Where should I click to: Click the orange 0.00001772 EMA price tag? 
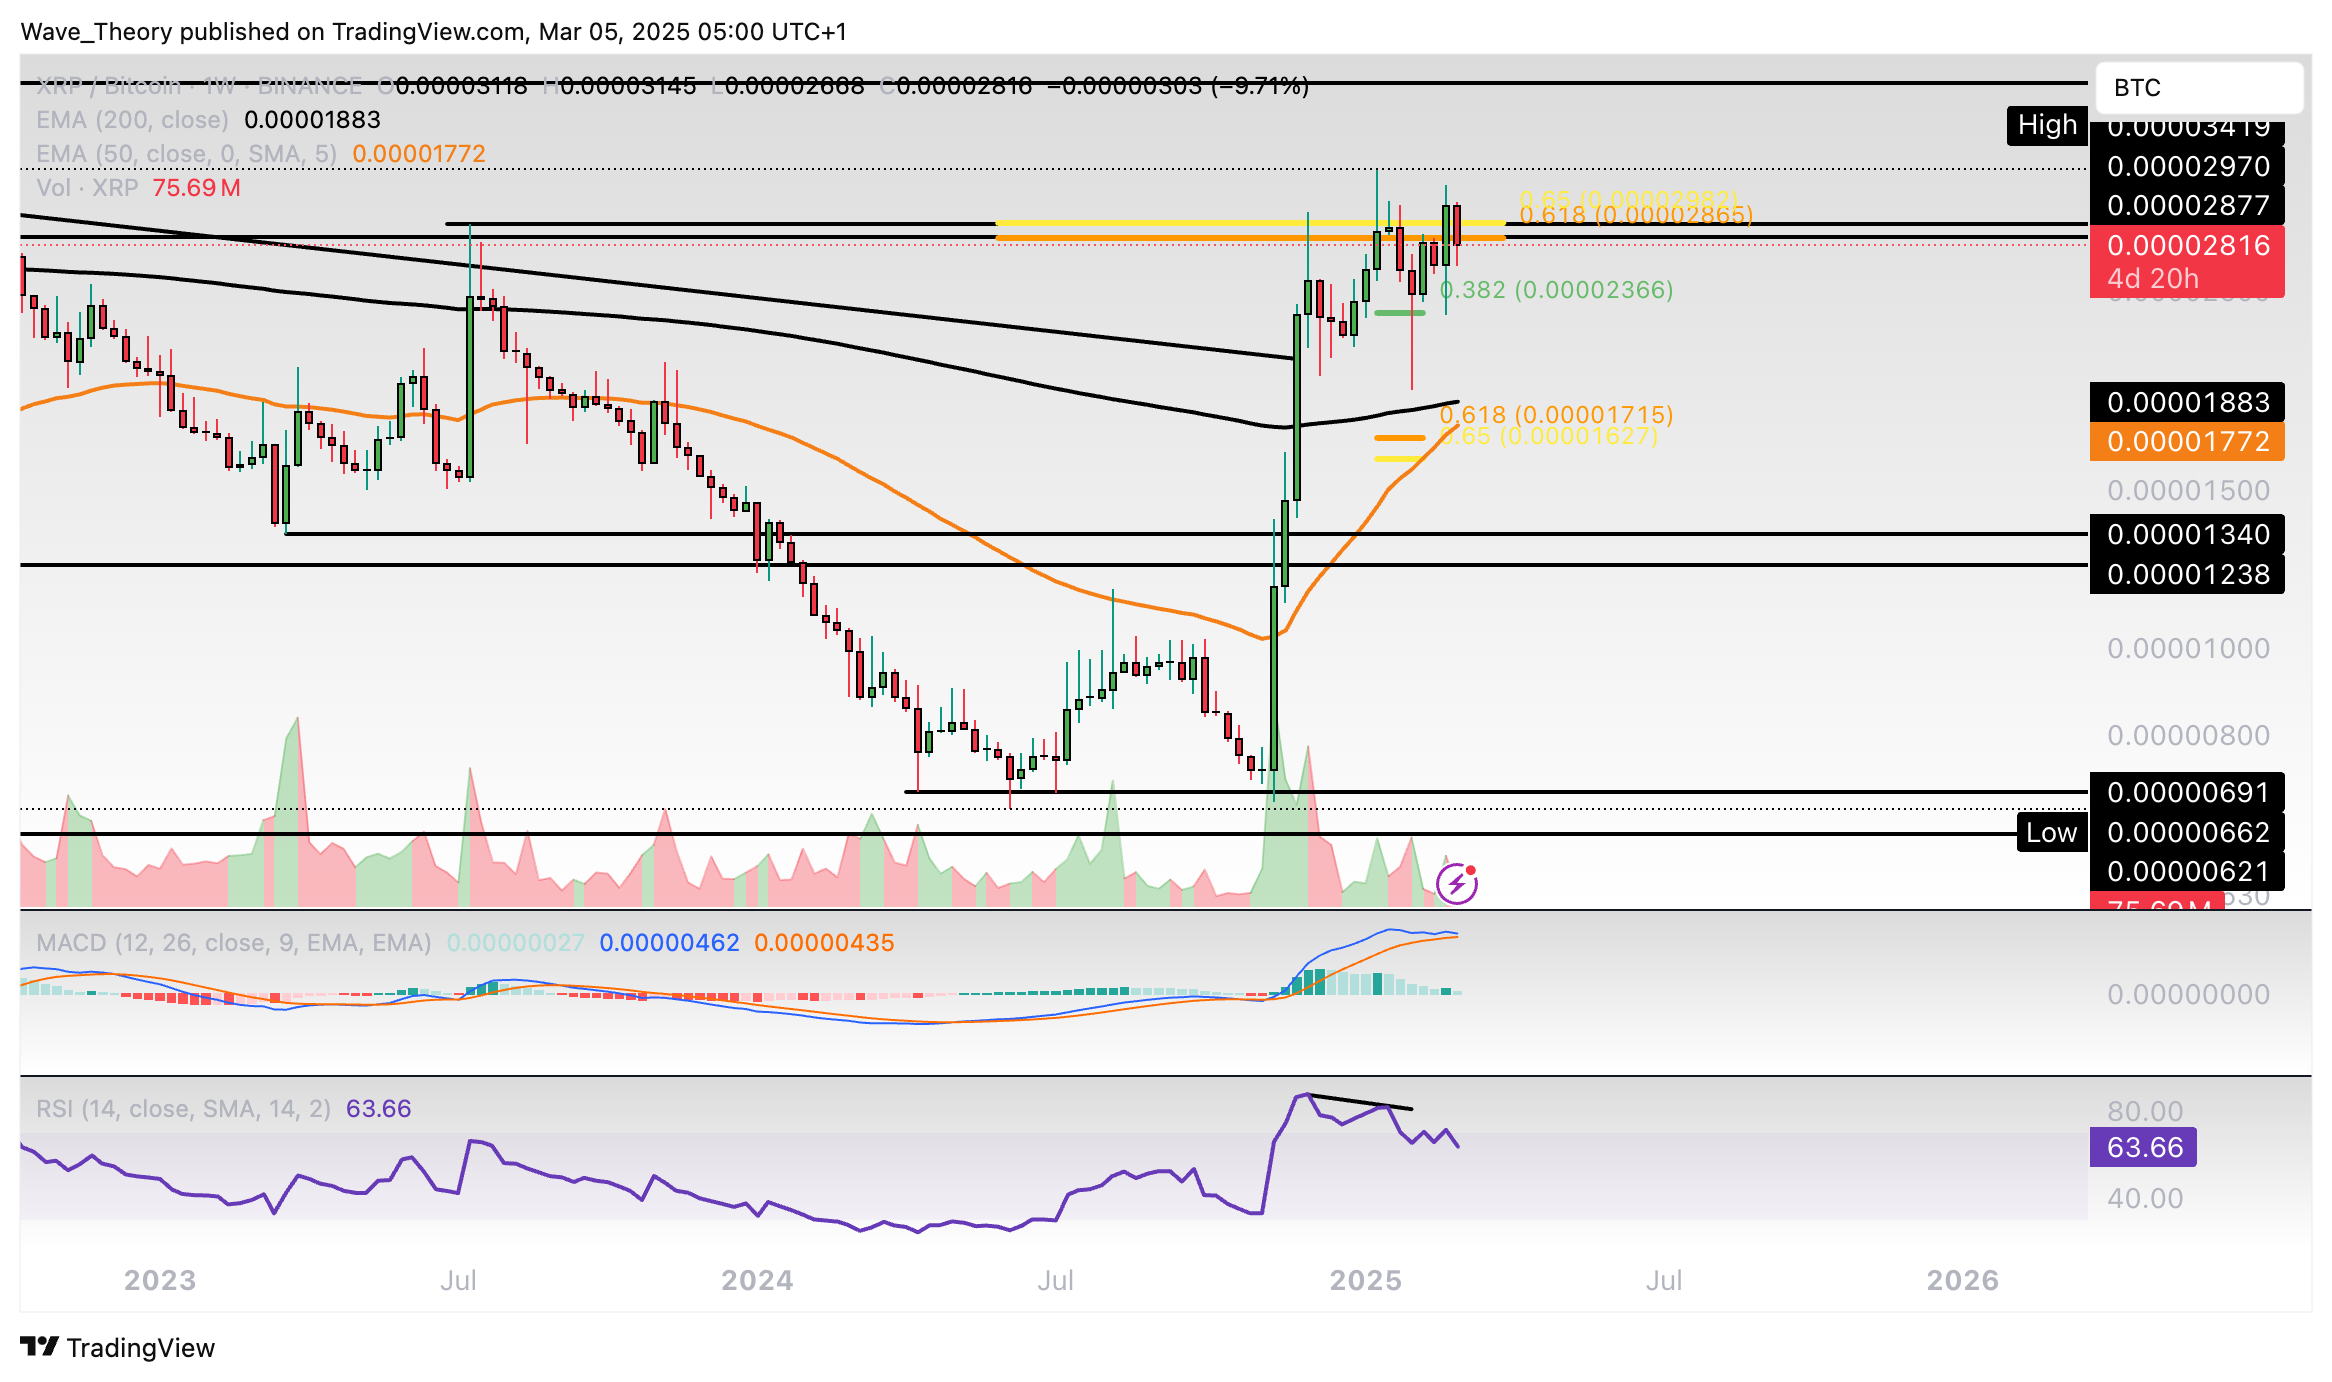[x=2187, y=441]
